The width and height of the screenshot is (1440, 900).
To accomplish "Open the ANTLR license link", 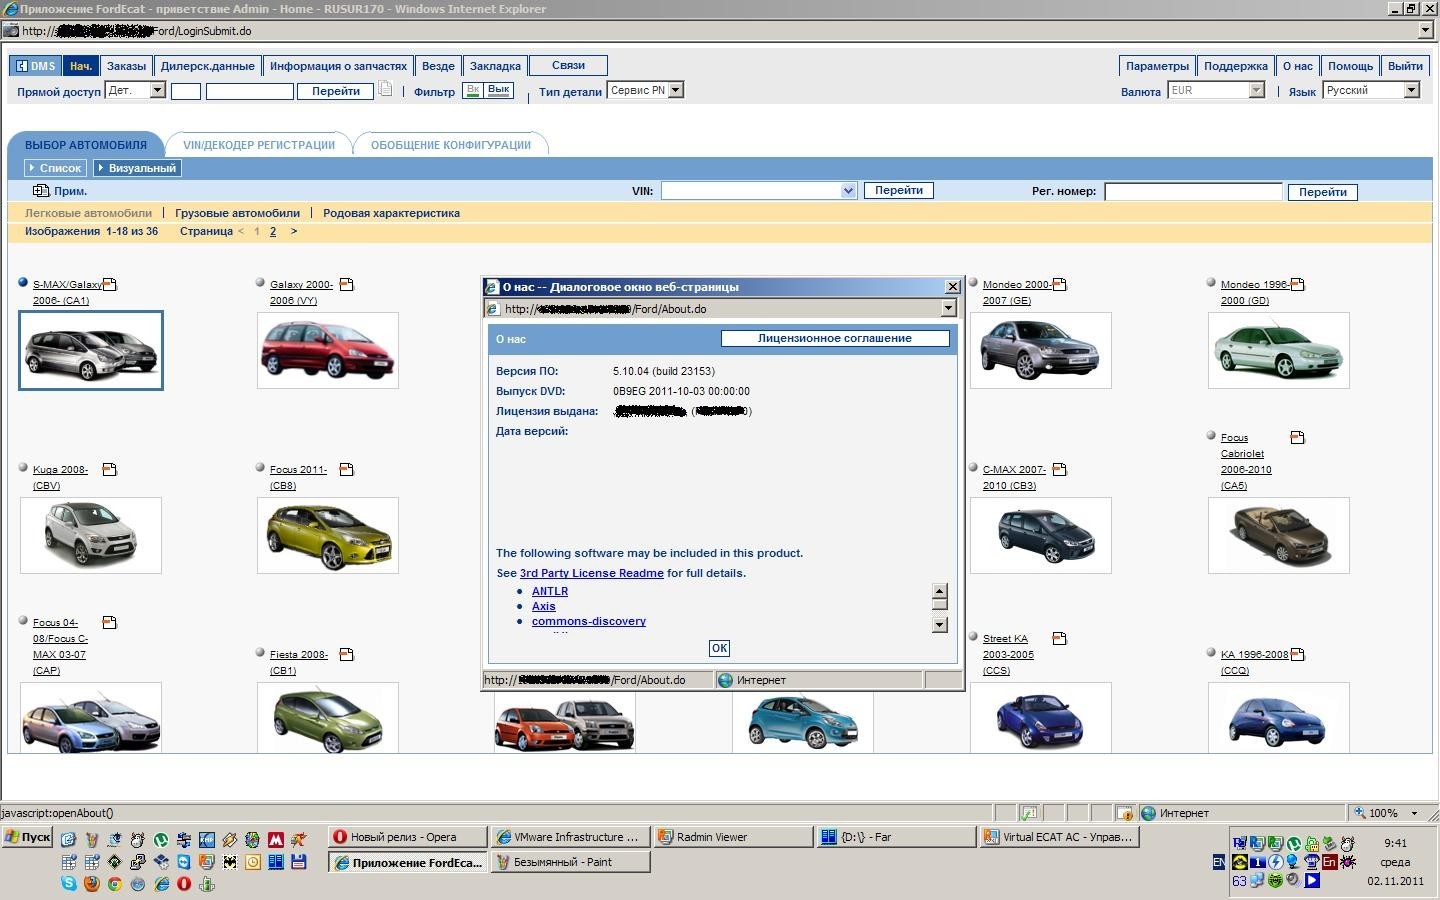I will pyautogui.click(x=550, y=591).
